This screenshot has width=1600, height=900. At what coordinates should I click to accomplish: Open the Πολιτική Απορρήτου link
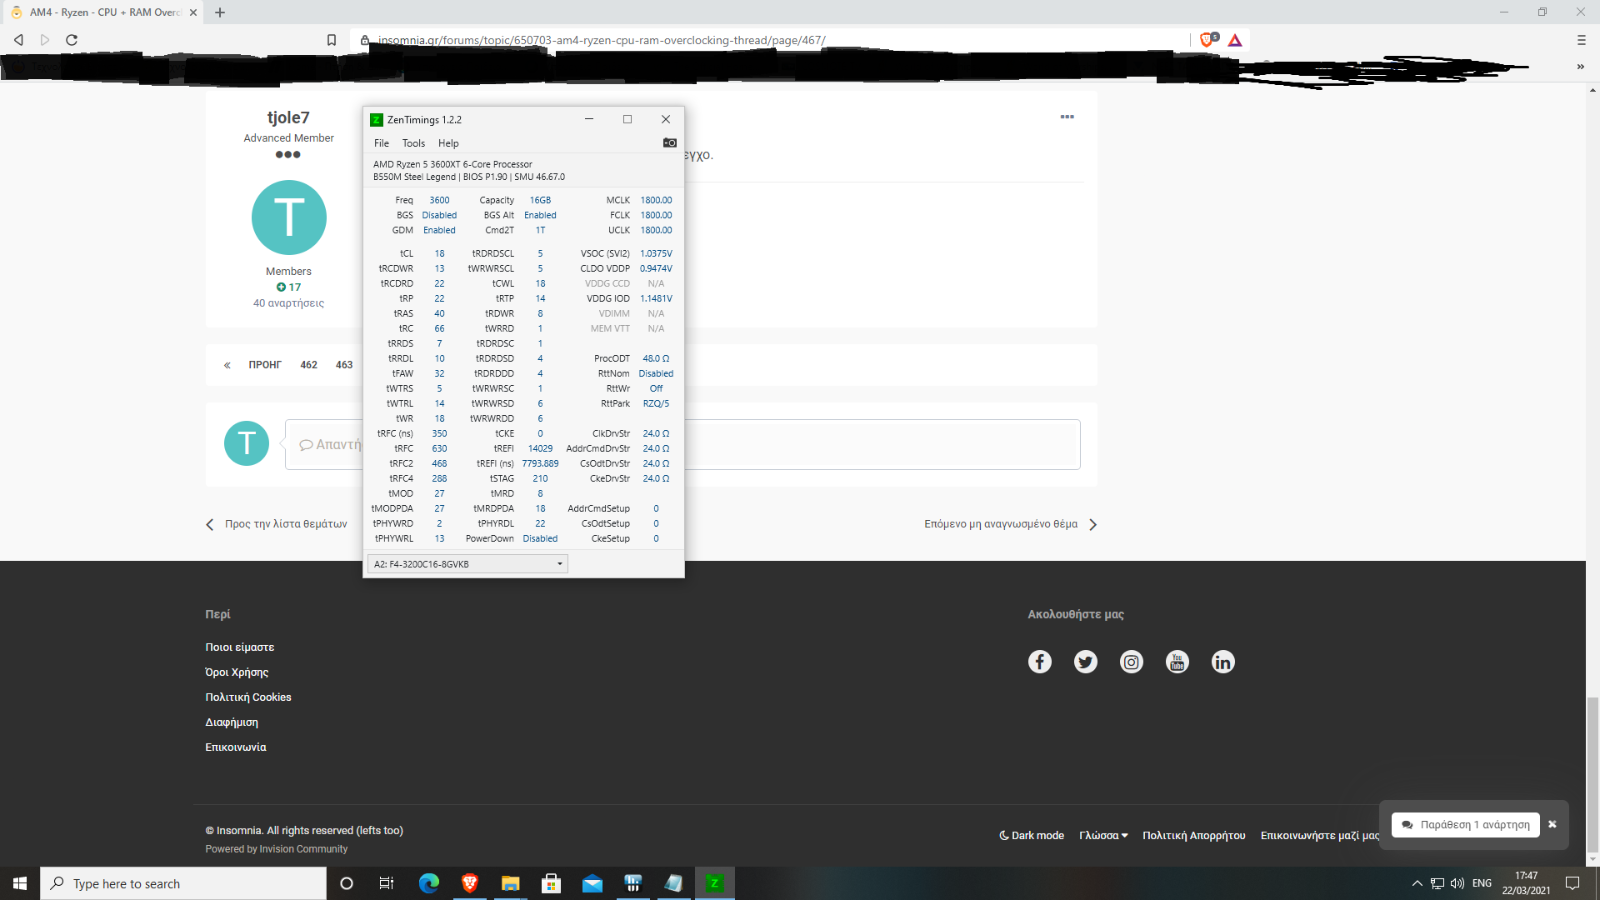1194,835
